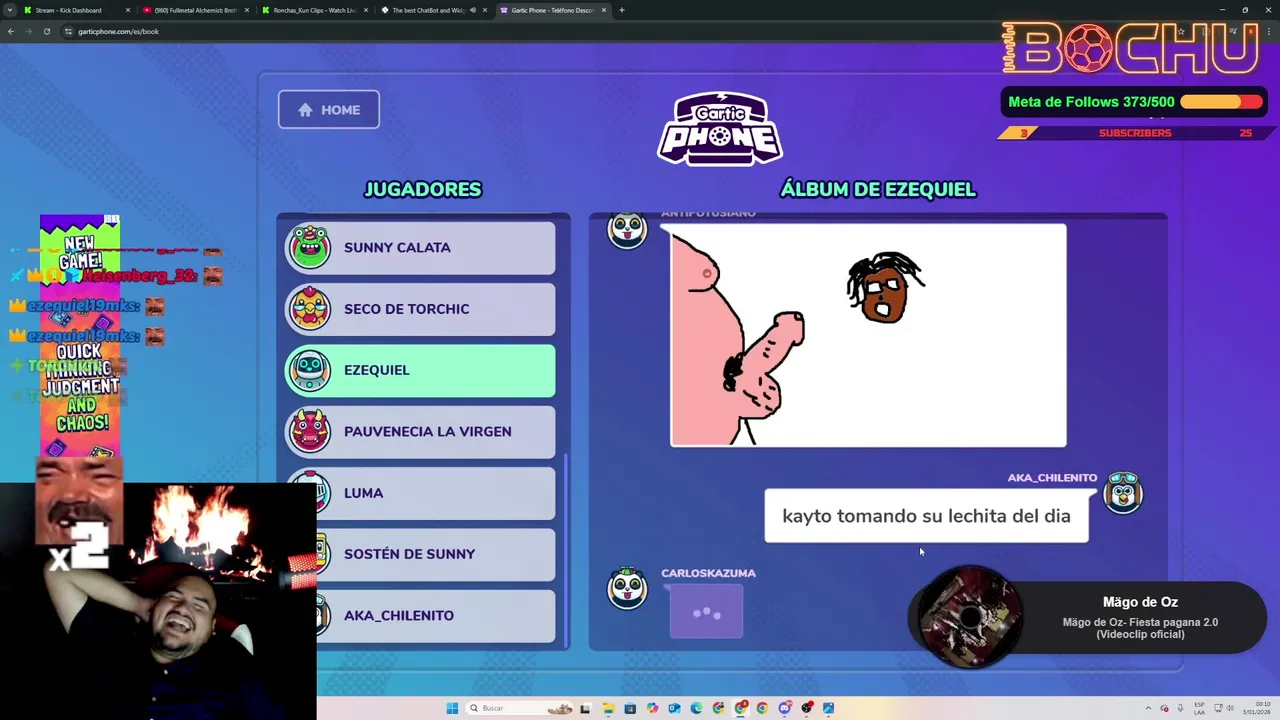Open Discord from taskbar

coord(785,708)
